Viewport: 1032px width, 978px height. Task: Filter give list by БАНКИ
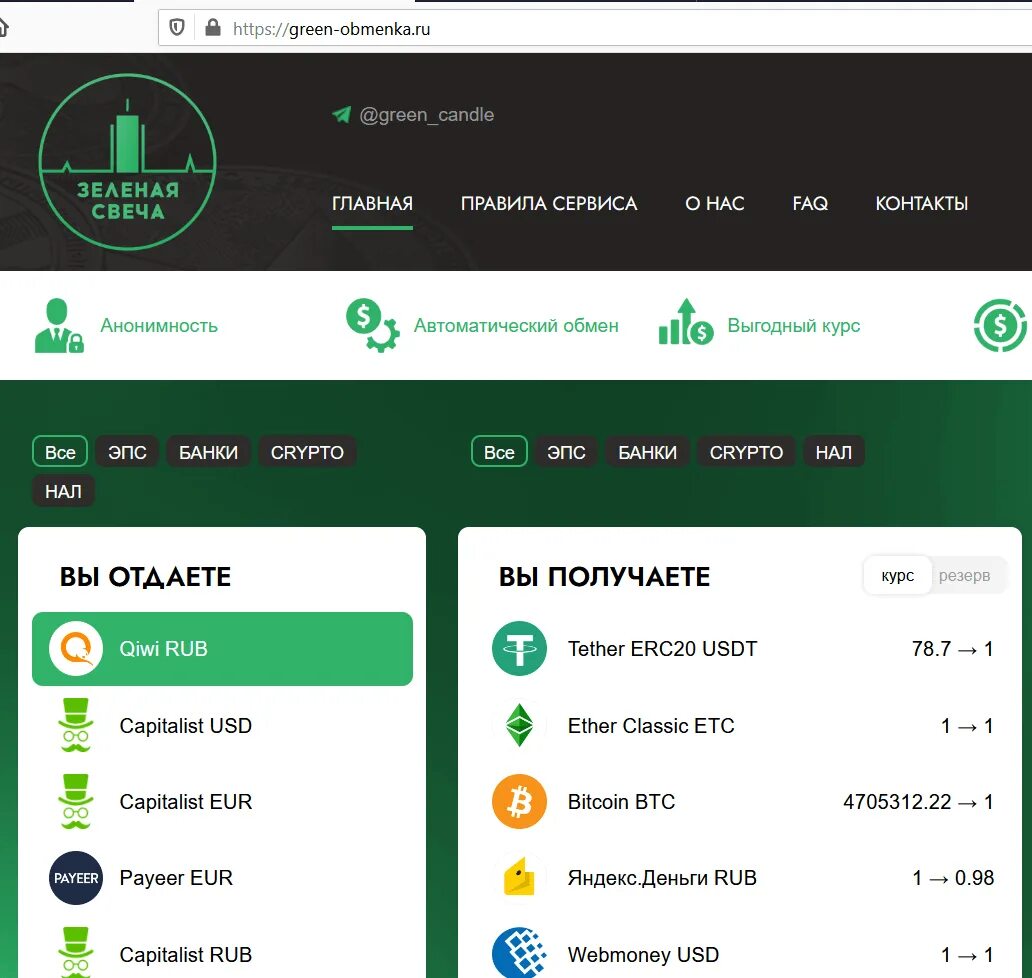(209, 452)
